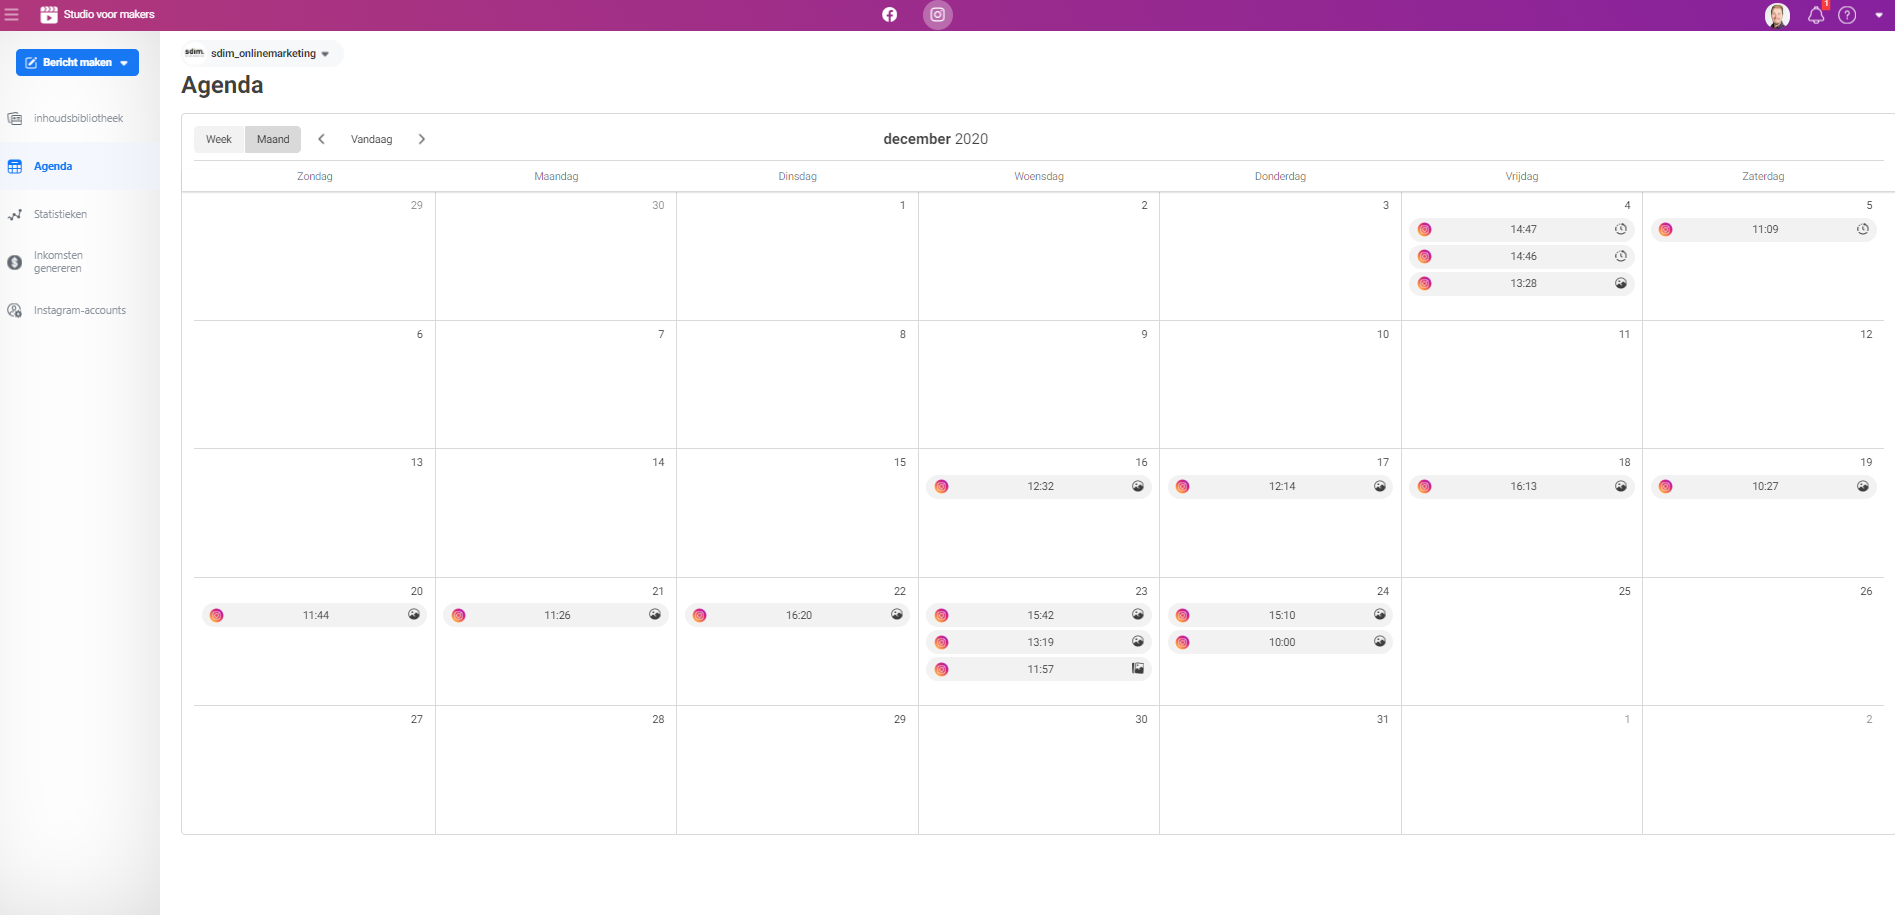
Task: Open the hamburger menu in top bar
Action: tap(12, 15)
